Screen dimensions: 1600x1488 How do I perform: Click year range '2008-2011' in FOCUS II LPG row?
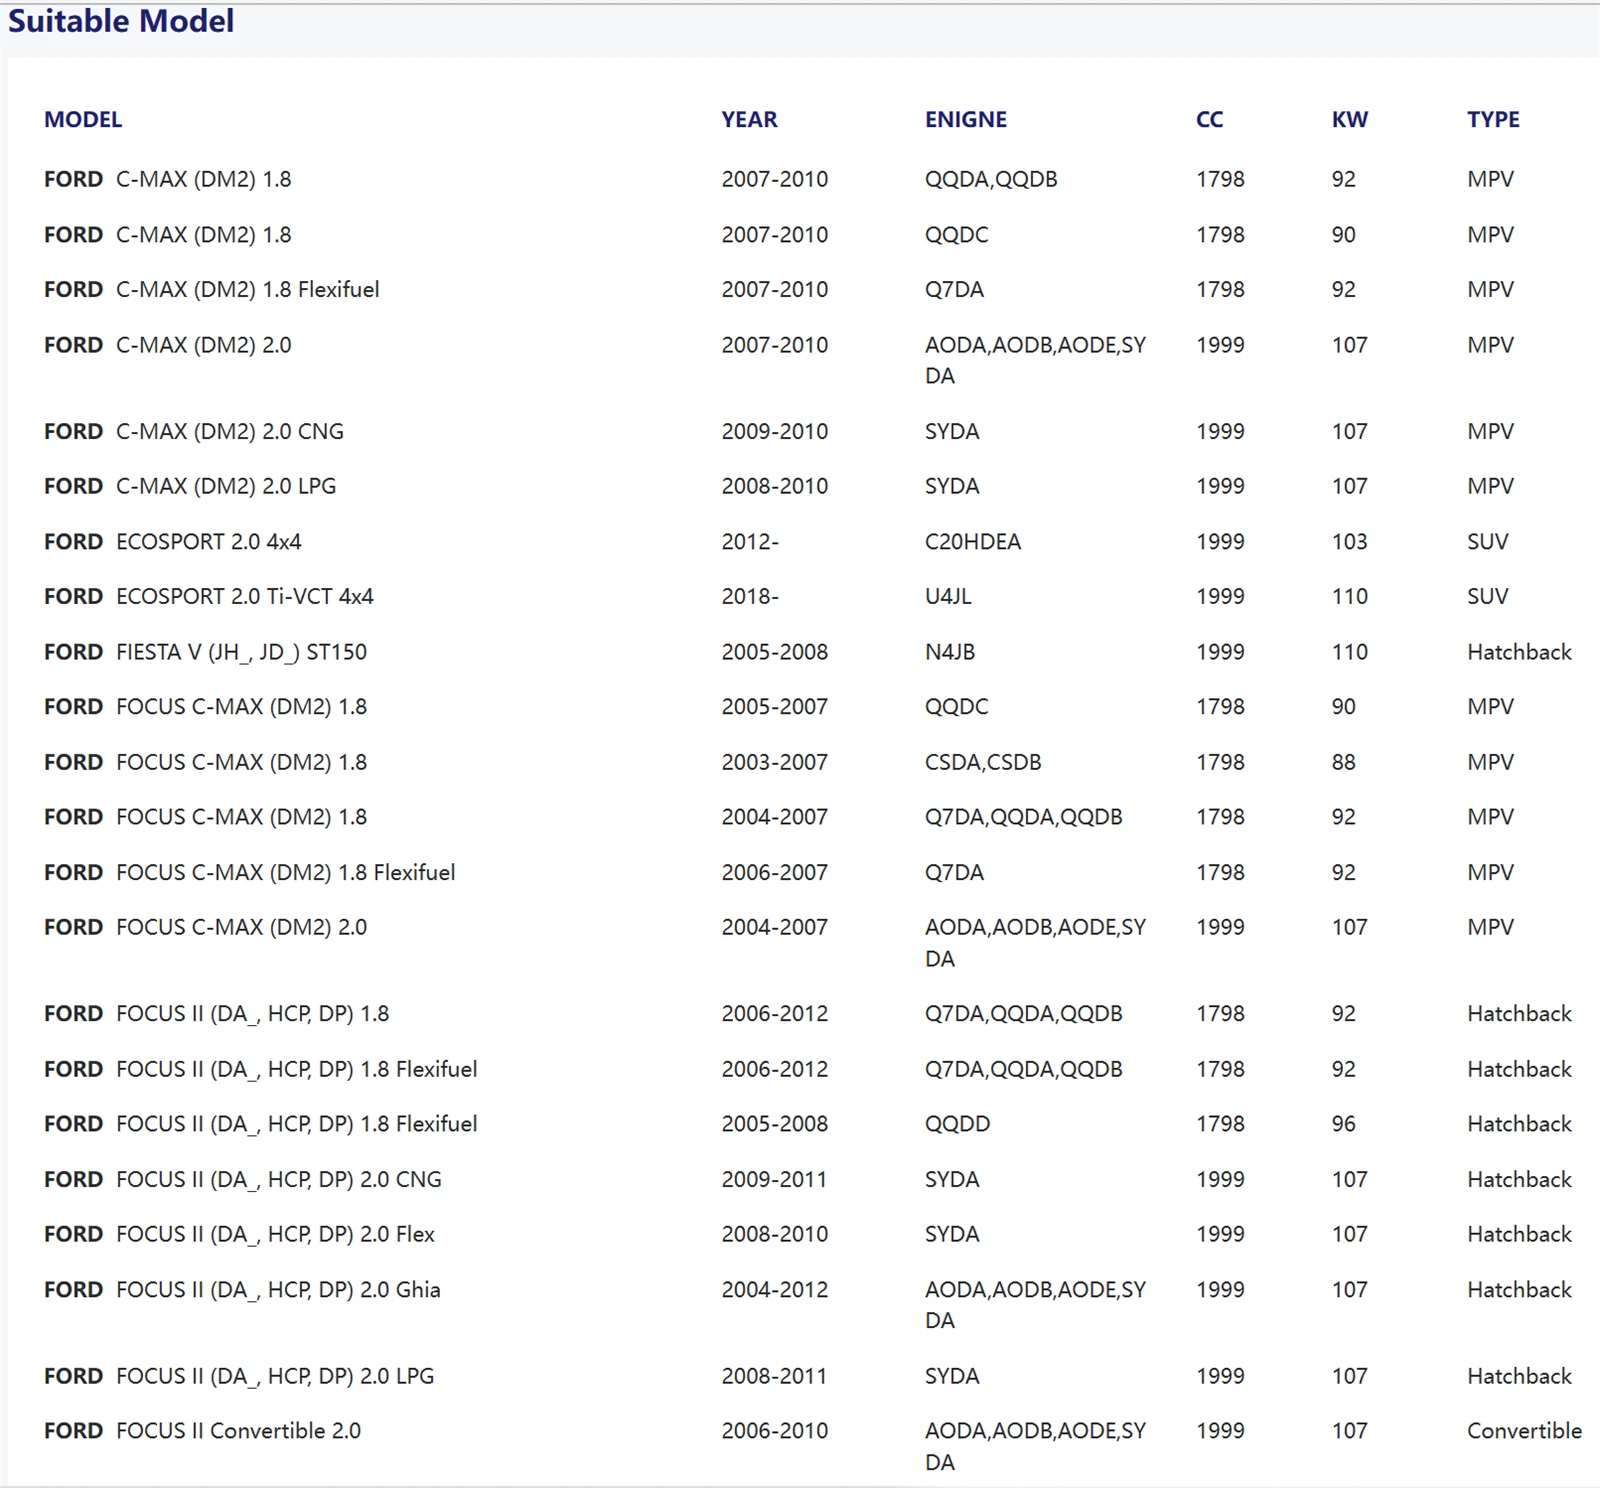[775, 1376]
